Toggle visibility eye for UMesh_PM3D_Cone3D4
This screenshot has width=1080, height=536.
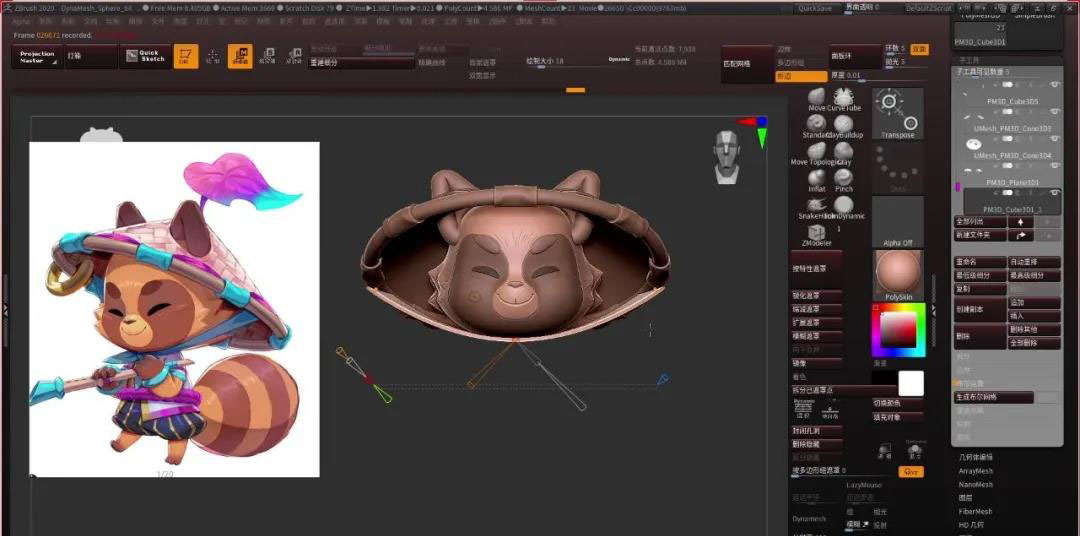[1055, 138]
